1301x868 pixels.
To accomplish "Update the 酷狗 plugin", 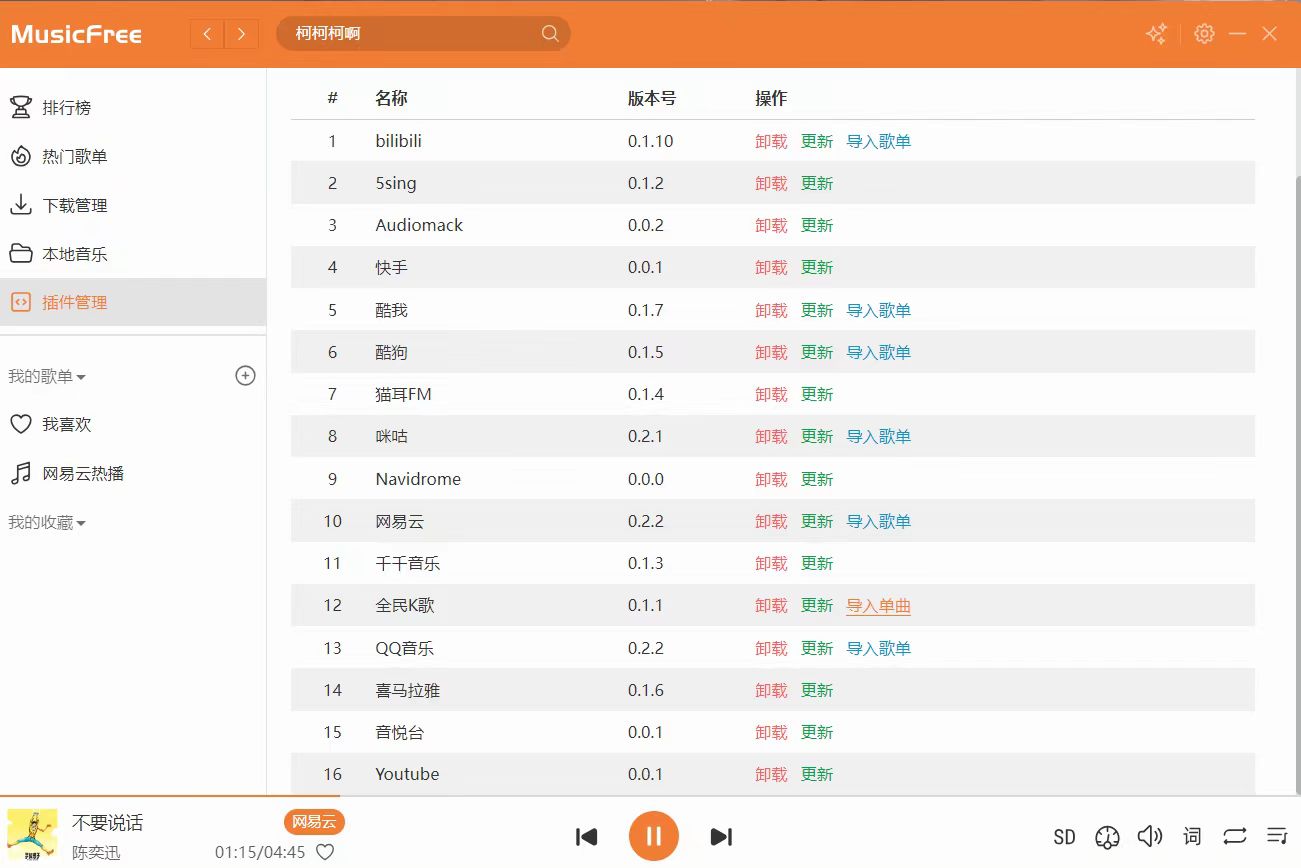I will tap(817, 352).
